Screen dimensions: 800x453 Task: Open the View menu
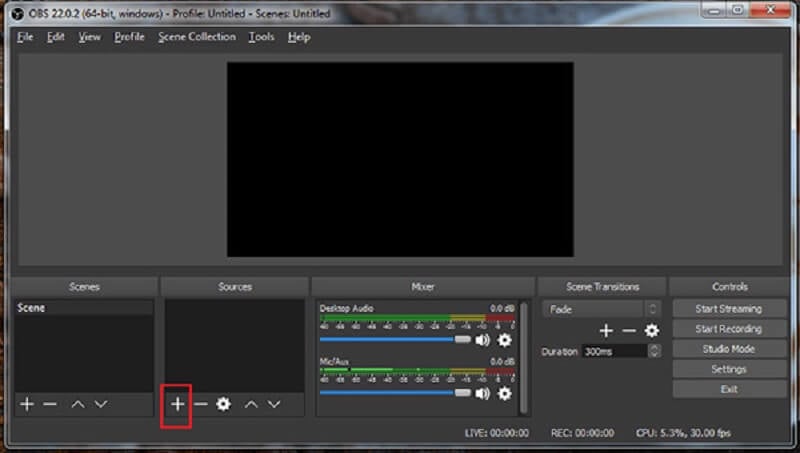[x=89, y=37]
